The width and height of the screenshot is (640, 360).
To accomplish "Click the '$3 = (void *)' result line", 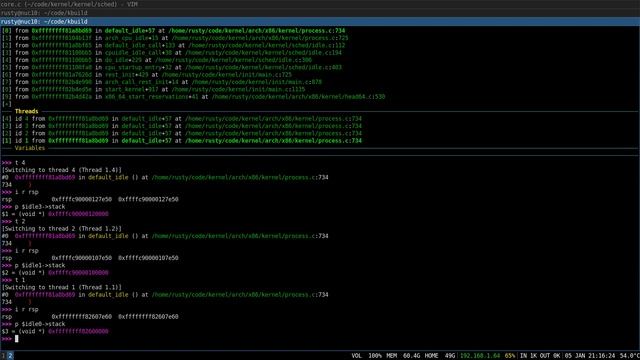I will click(x=55, y=331).
